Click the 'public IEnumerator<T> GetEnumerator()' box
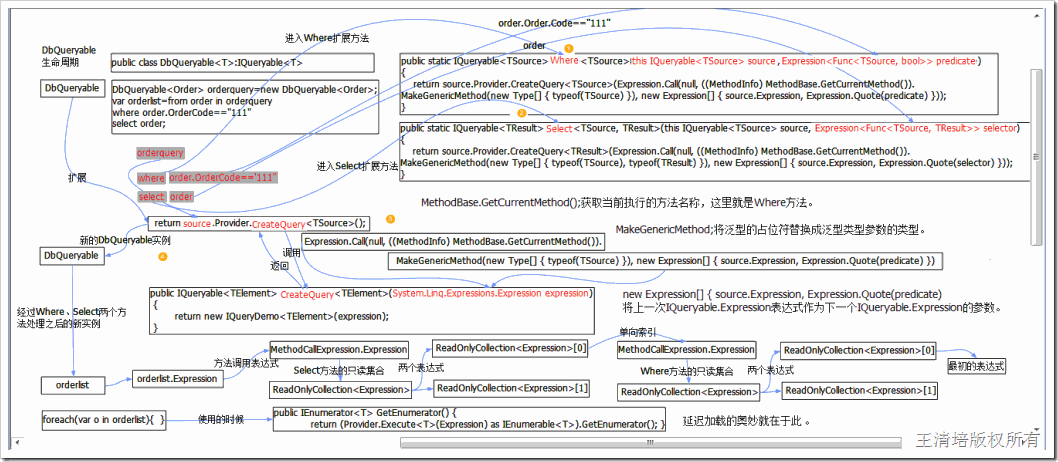 click(x=469, y=418)
